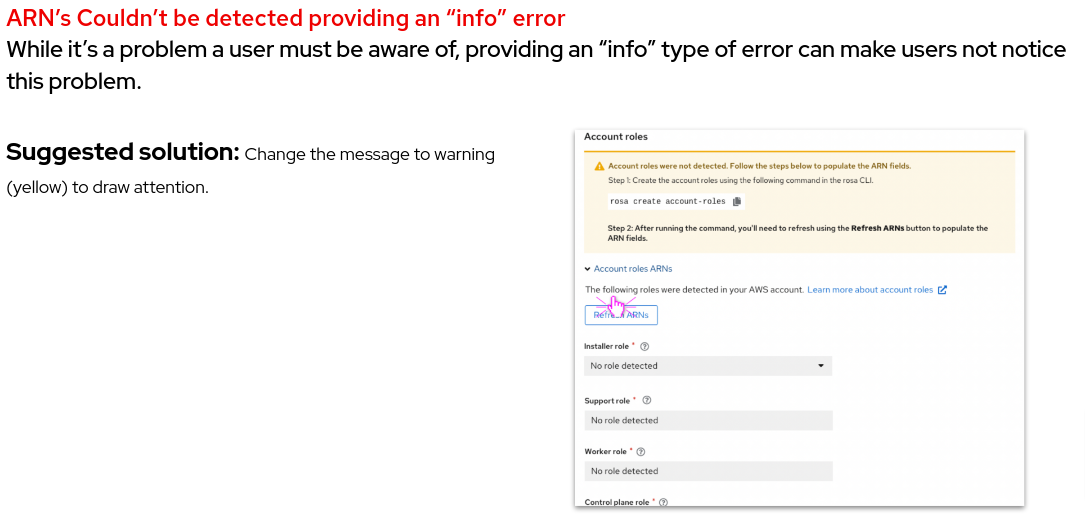
Task: Click the Suggested solution heading text
Action: (x=122, y=153)
